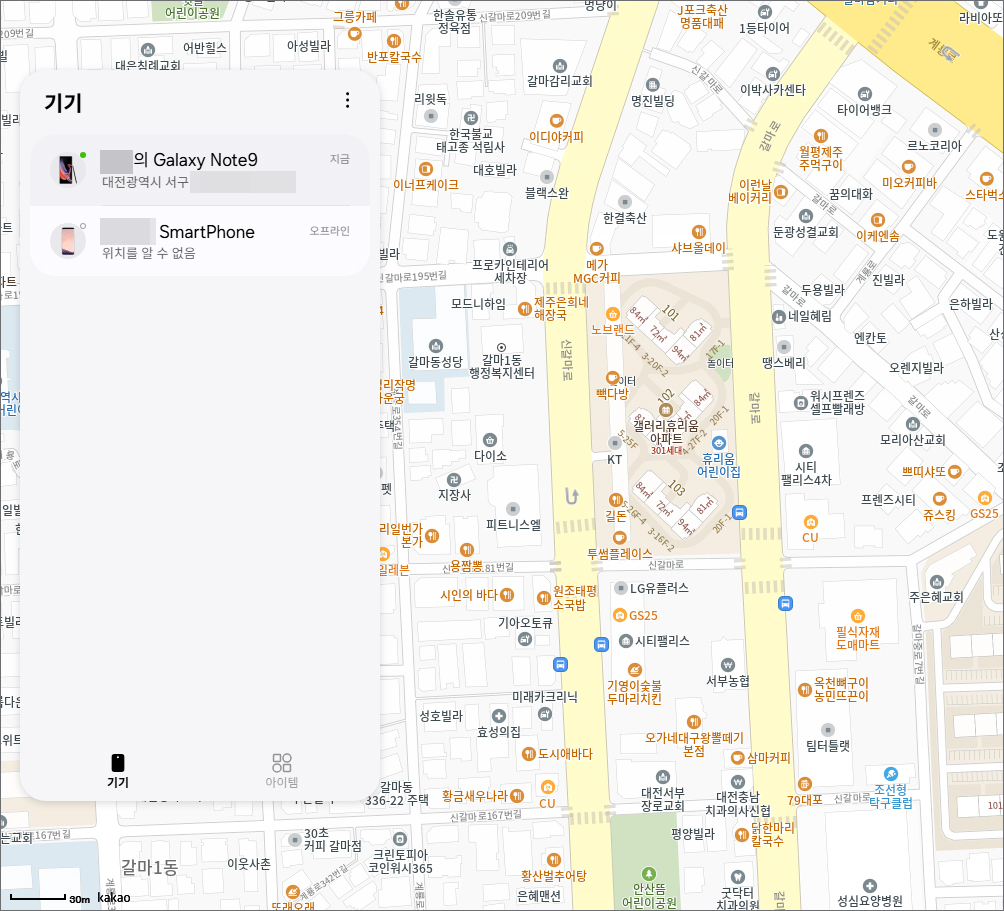Switch to the 아이템 tab
The height and width of the screenshot is (911, 1004).
click(282, 771)
